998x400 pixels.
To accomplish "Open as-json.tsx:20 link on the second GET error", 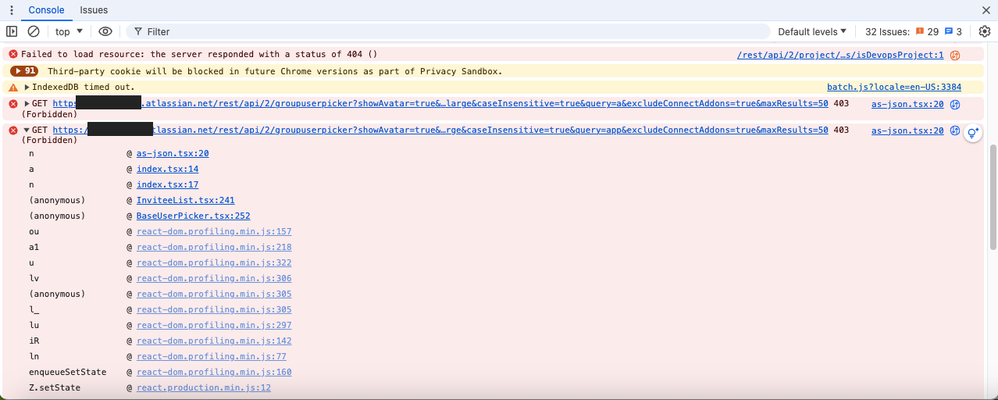I will click(907, 131).
